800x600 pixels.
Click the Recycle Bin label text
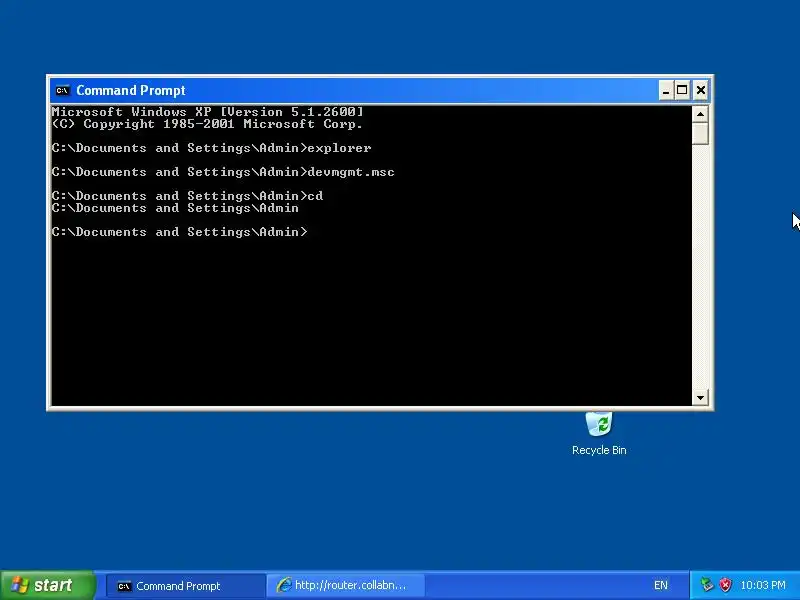coord(599,450)
